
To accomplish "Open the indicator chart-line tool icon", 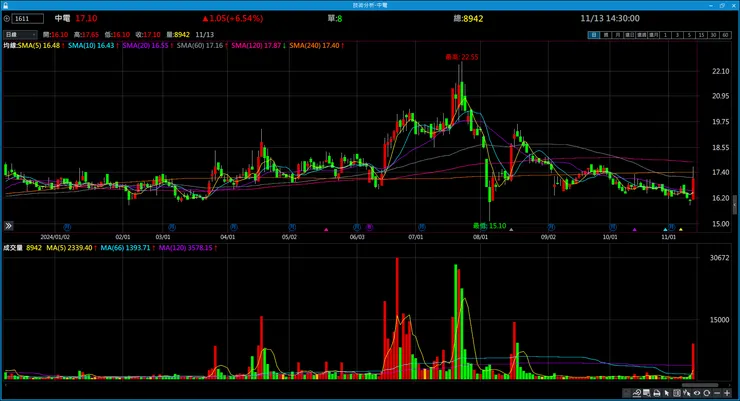I will point(637,393).
